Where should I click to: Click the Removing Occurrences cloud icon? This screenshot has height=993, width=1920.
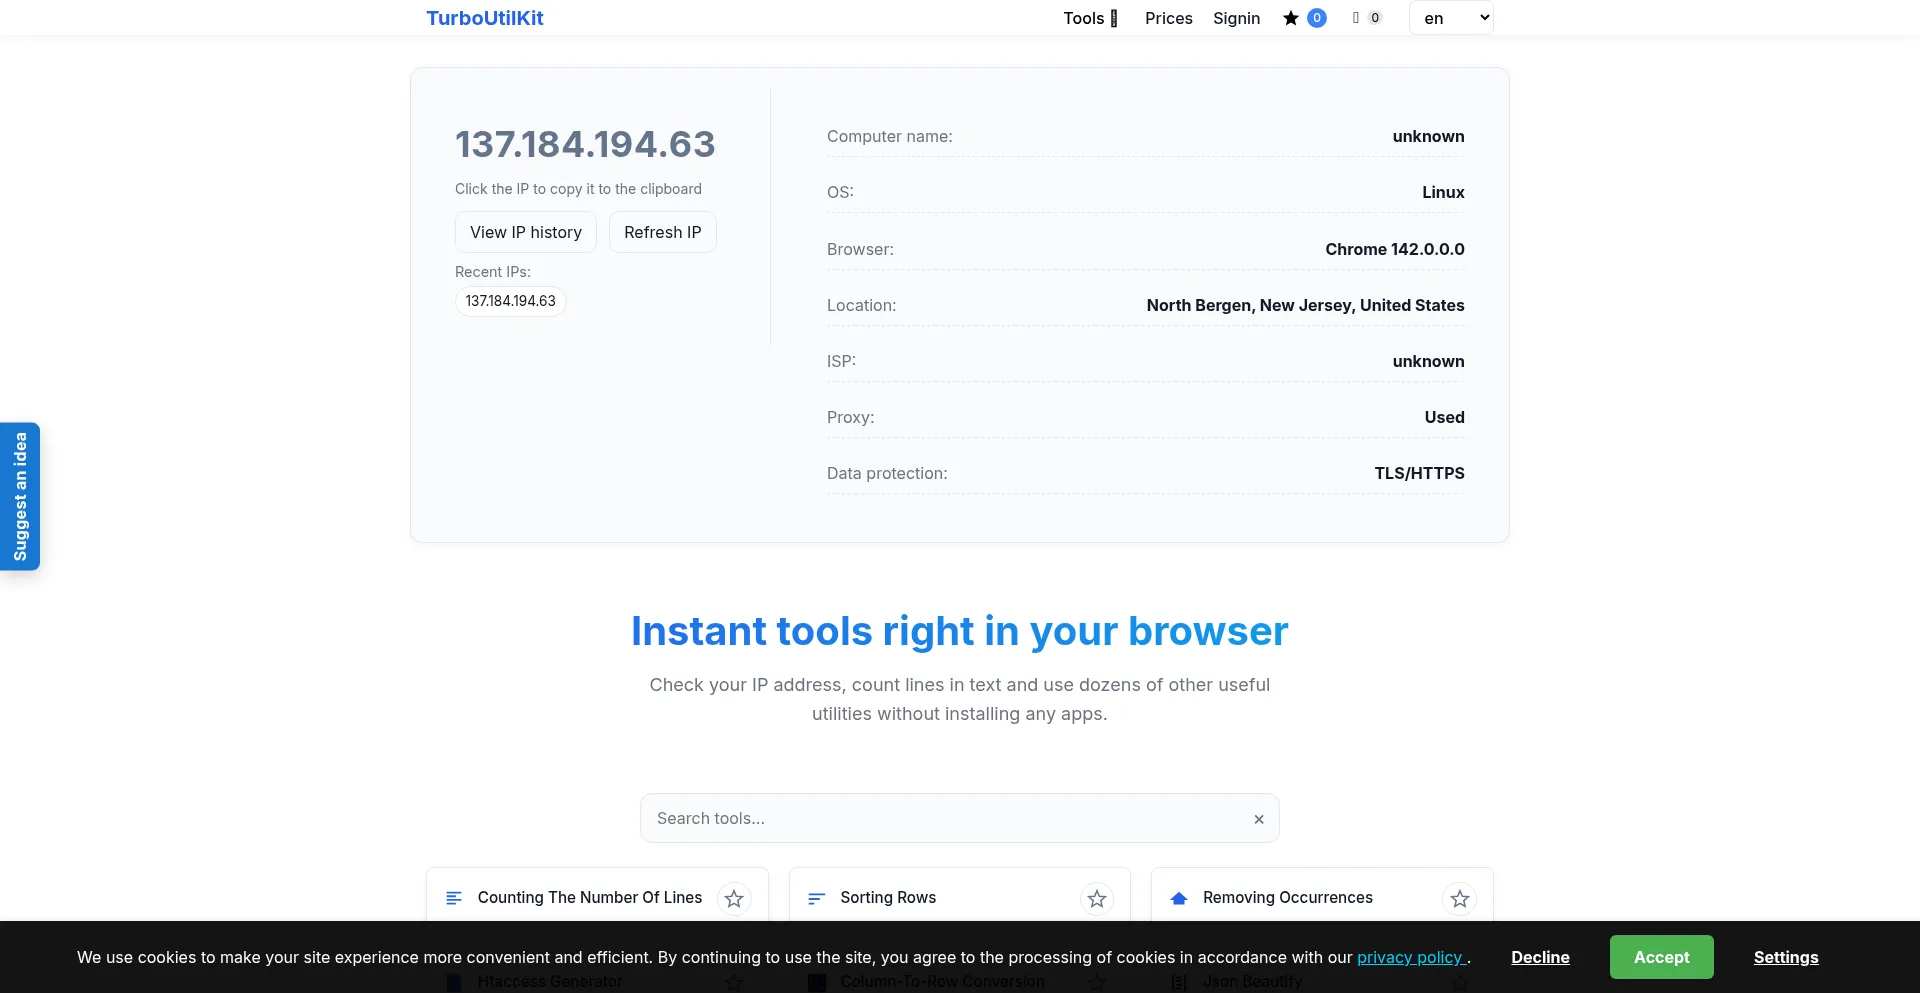1180,897
